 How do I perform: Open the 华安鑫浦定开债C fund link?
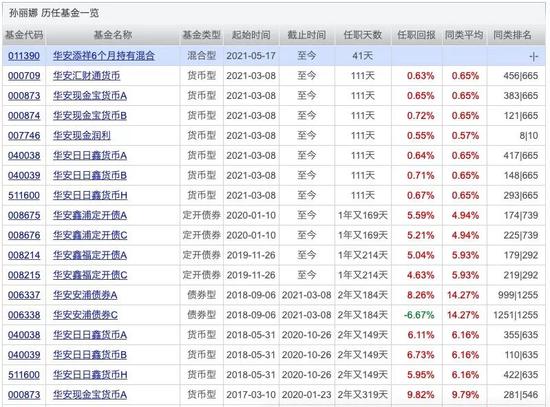90,235
